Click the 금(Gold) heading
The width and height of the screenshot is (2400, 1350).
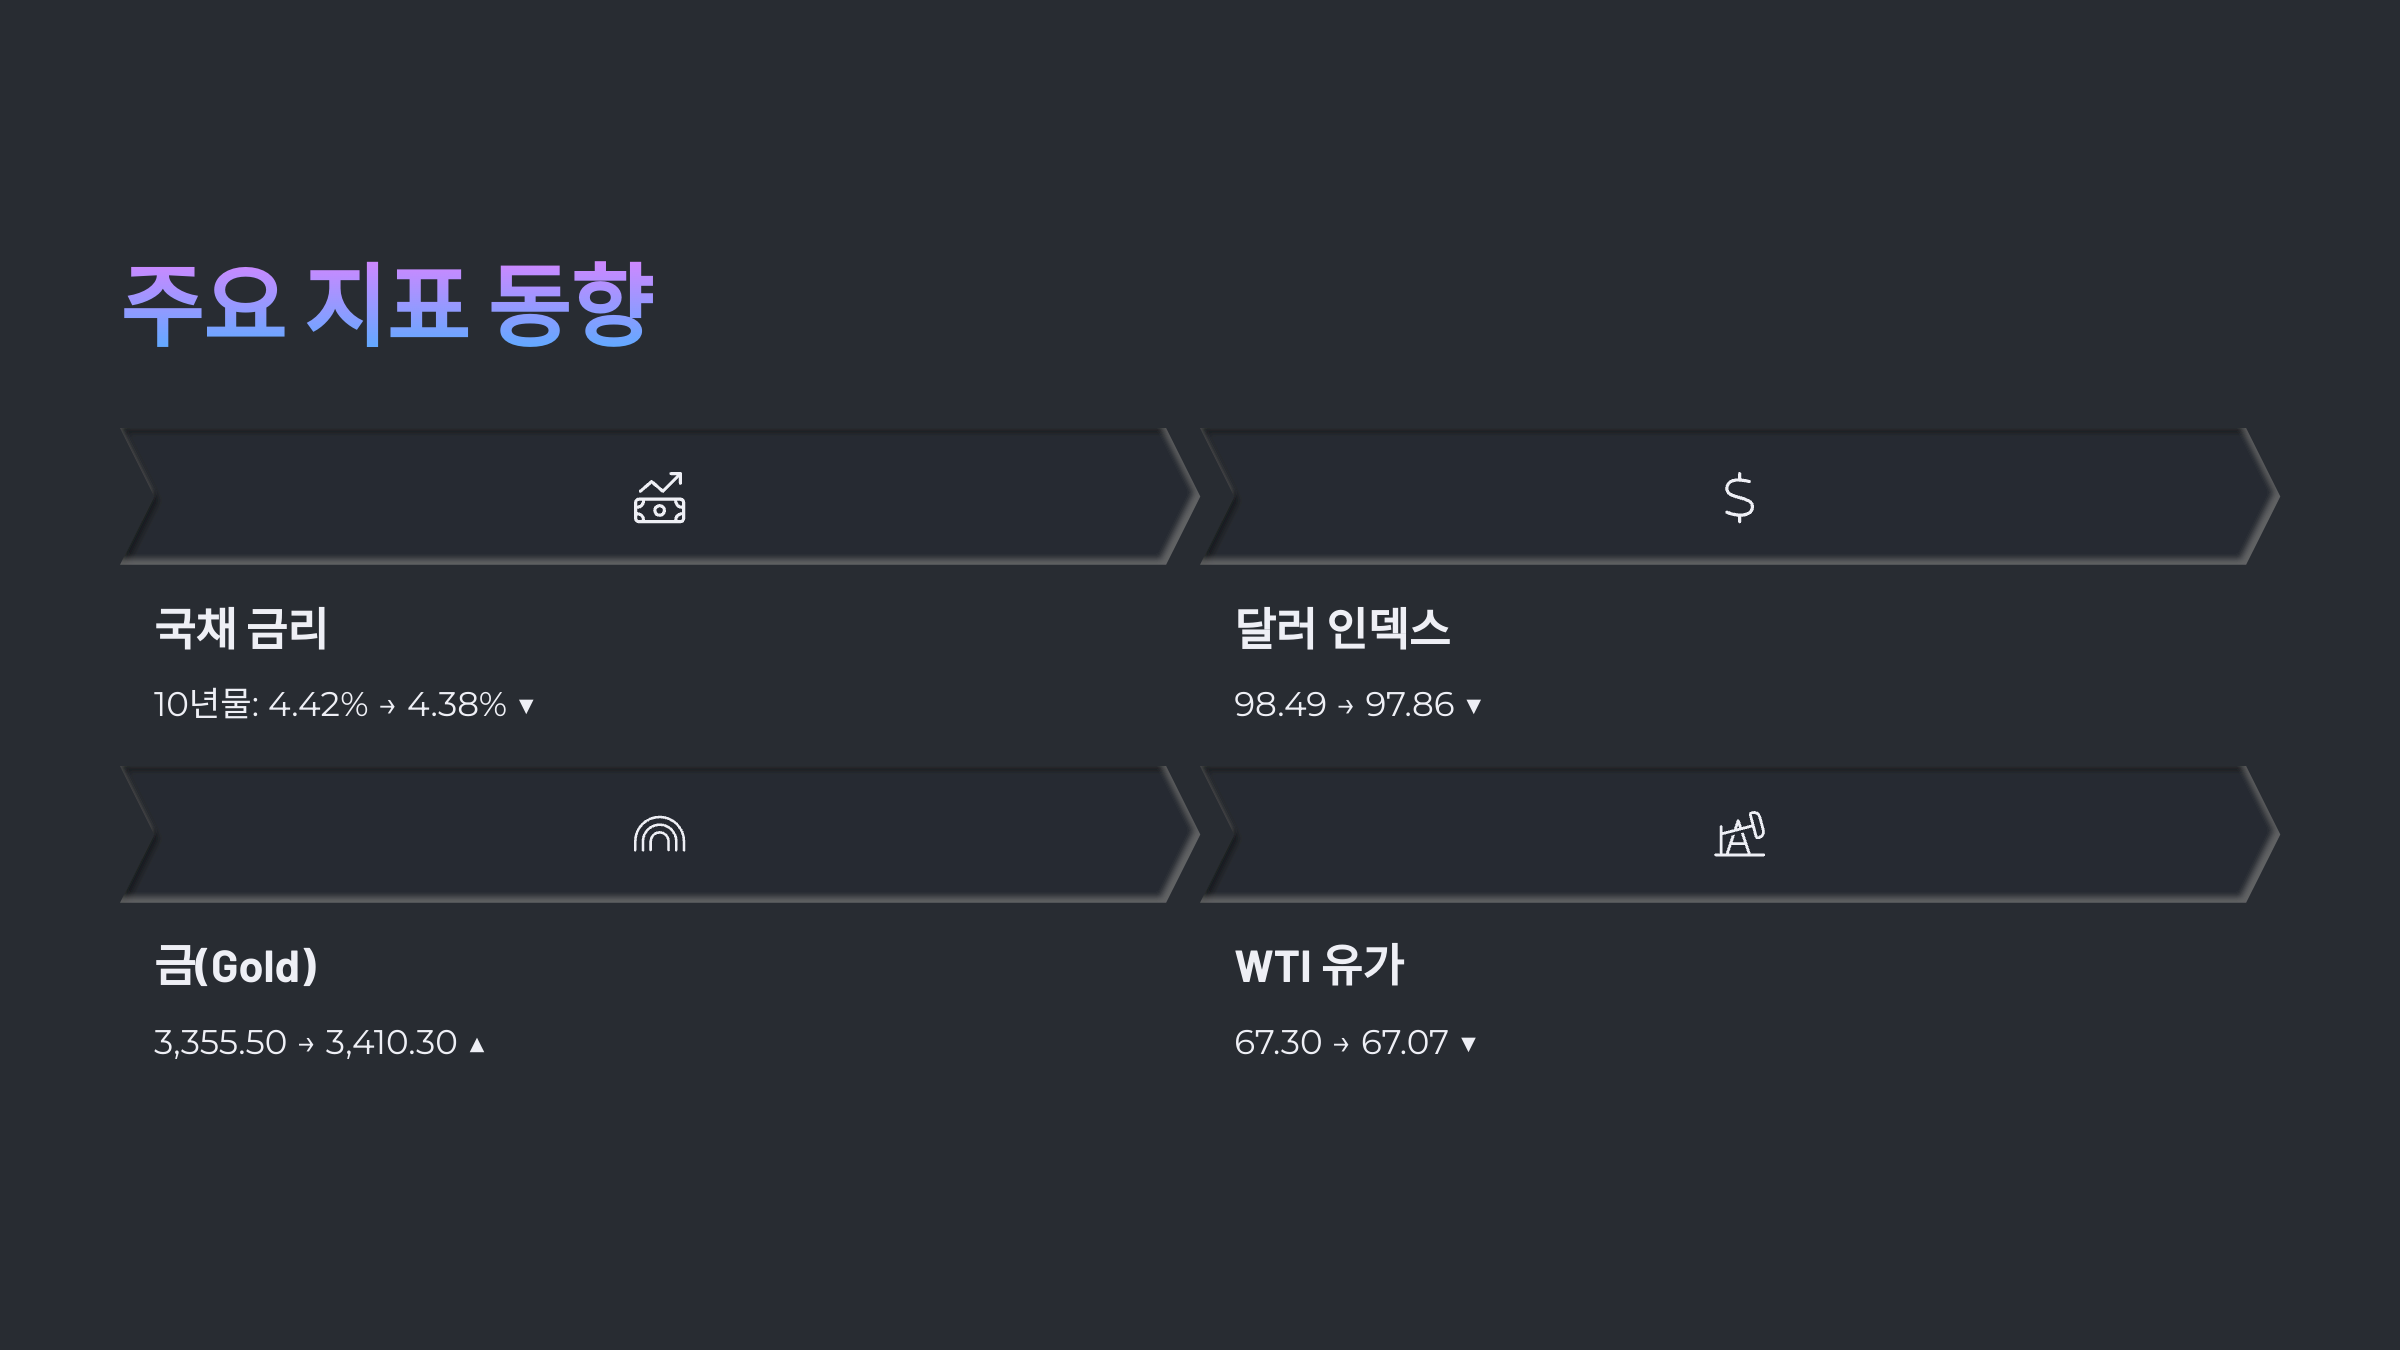pyautogui.click(x=236, y=966)
